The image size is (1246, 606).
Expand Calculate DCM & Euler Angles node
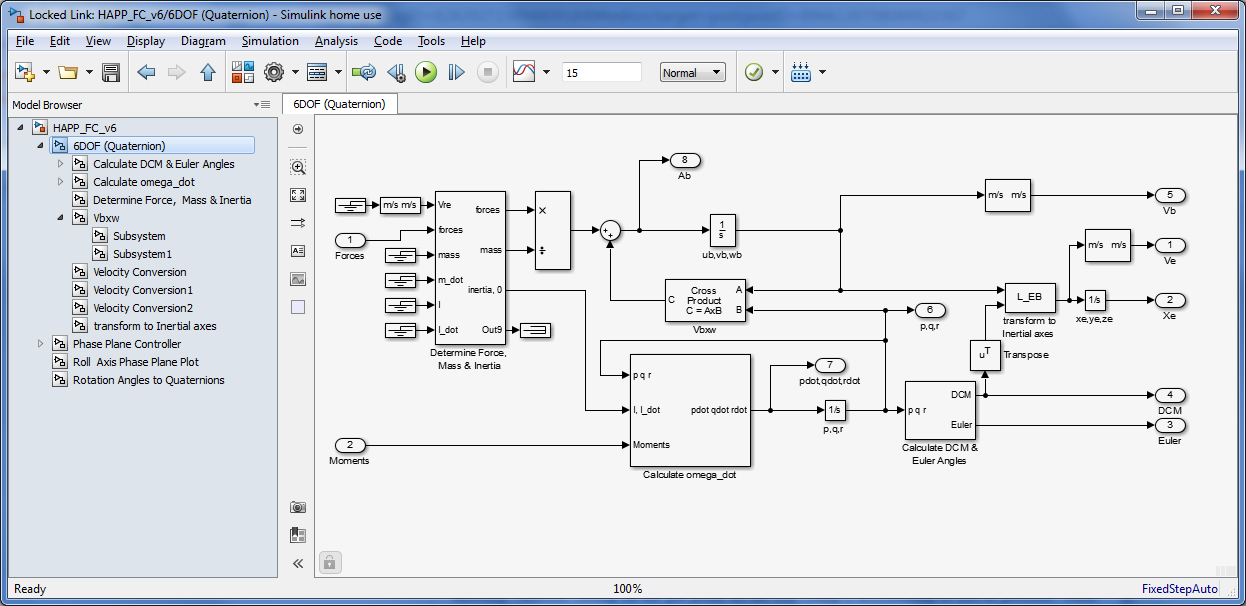(x=60, y=164)
